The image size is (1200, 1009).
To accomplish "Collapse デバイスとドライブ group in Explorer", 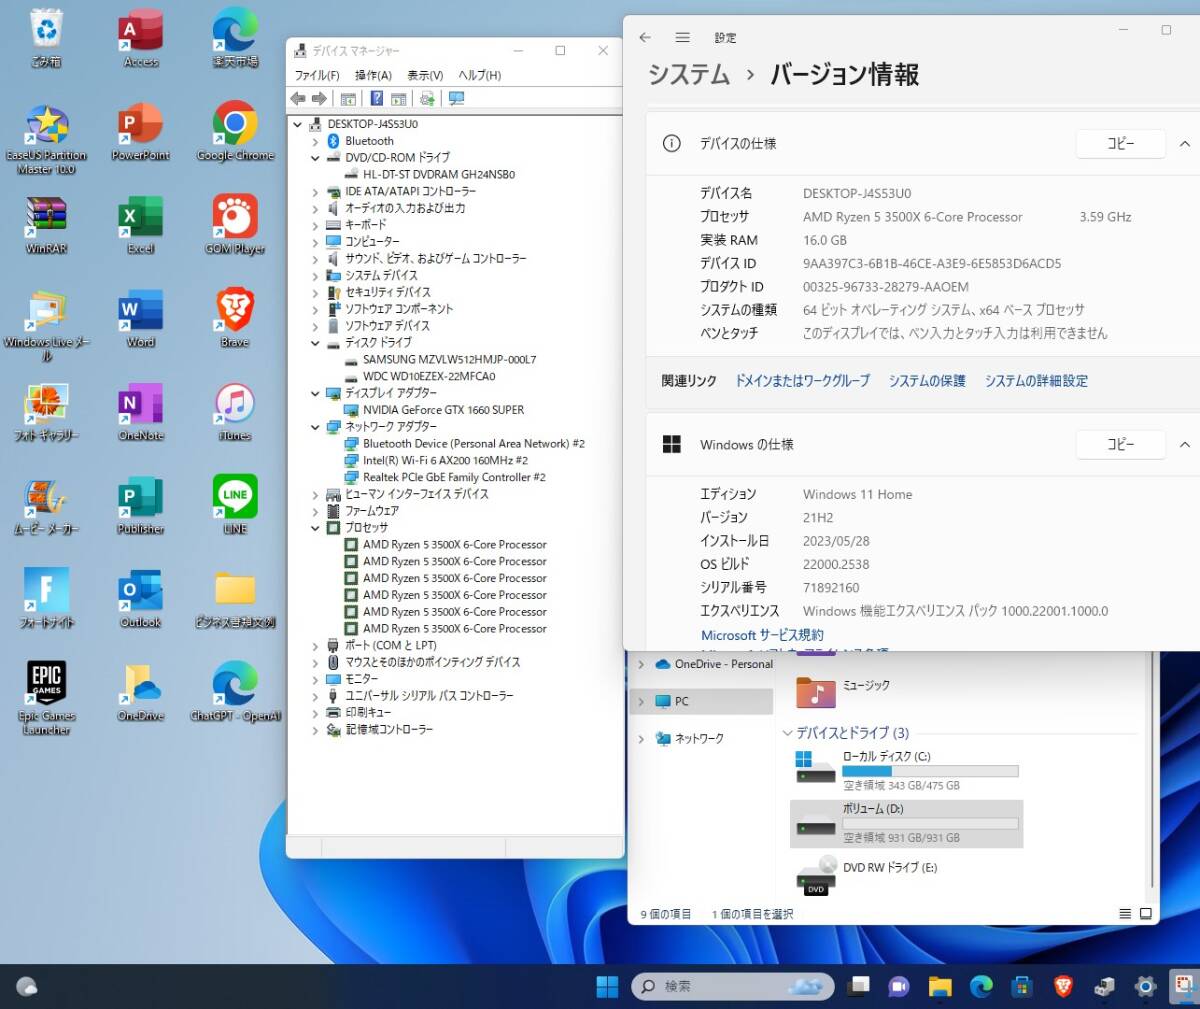I will coord(788,733).
